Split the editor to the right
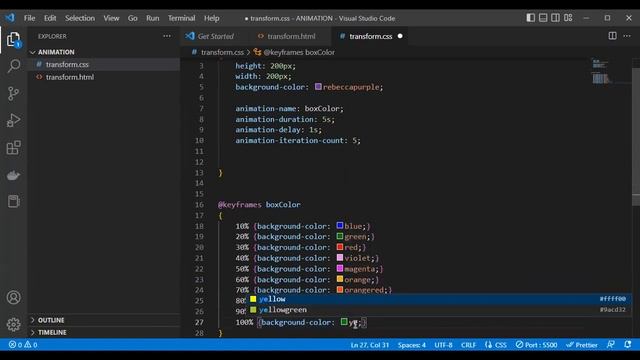Image resolution: width=640 pixels, height=360 pixels. pyautogui.click(x=612, y=36)
